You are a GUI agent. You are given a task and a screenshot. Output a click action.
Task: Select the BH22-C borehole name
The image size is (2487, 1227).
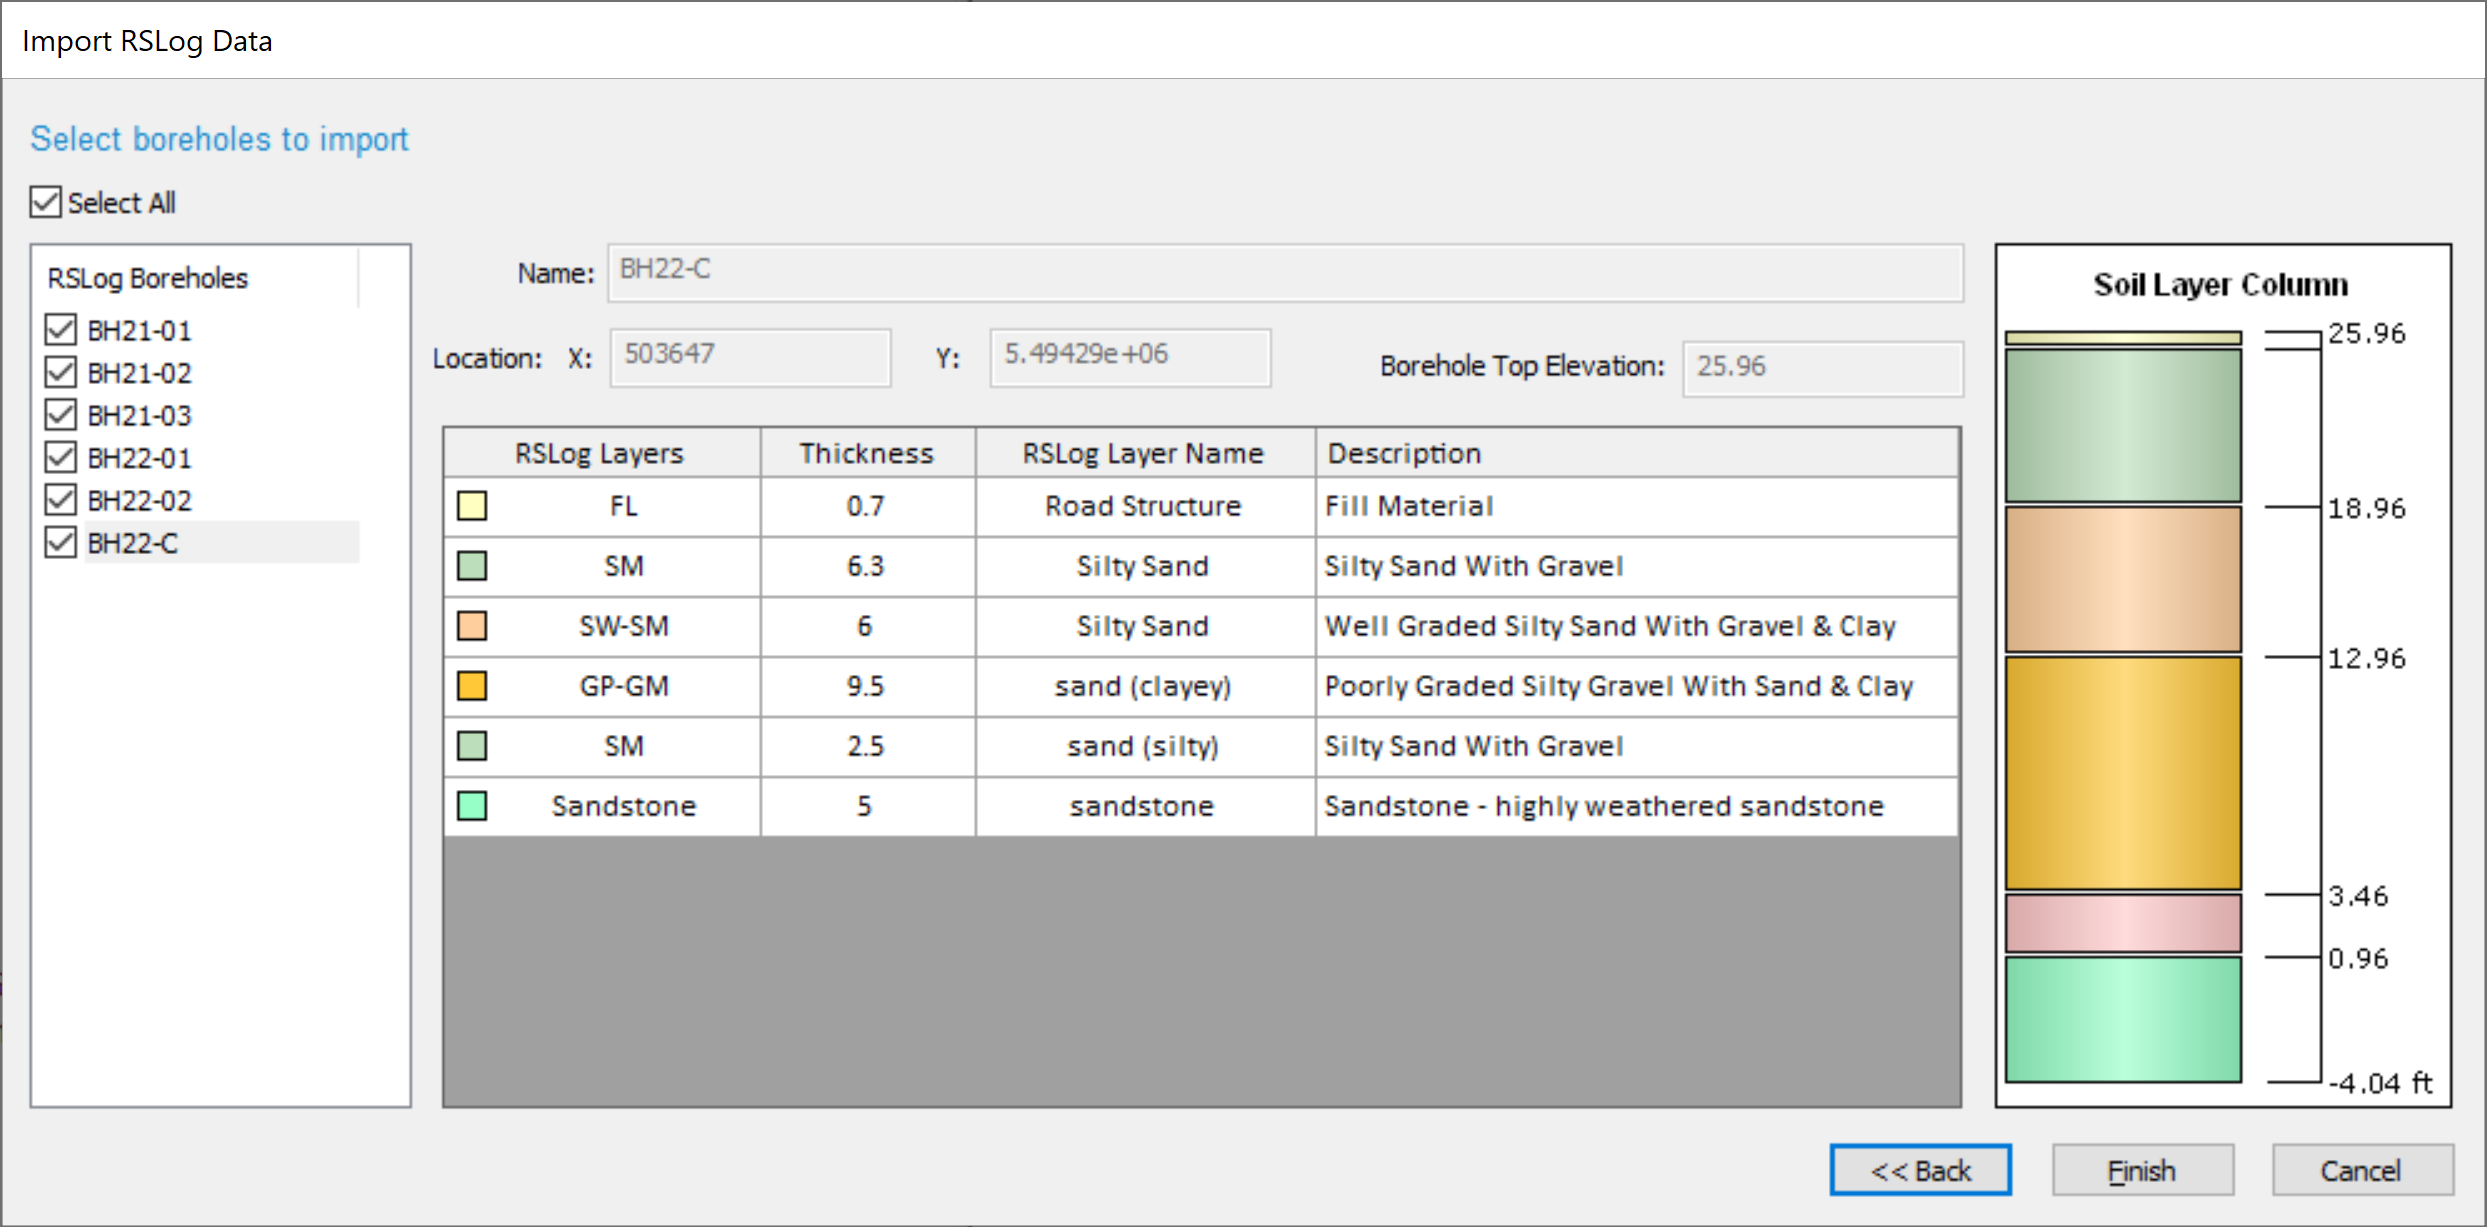click(133, 543)
